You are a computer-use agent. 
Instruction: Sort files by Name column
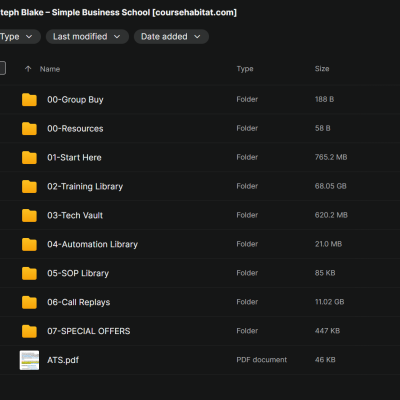click(x=50, y=69)
